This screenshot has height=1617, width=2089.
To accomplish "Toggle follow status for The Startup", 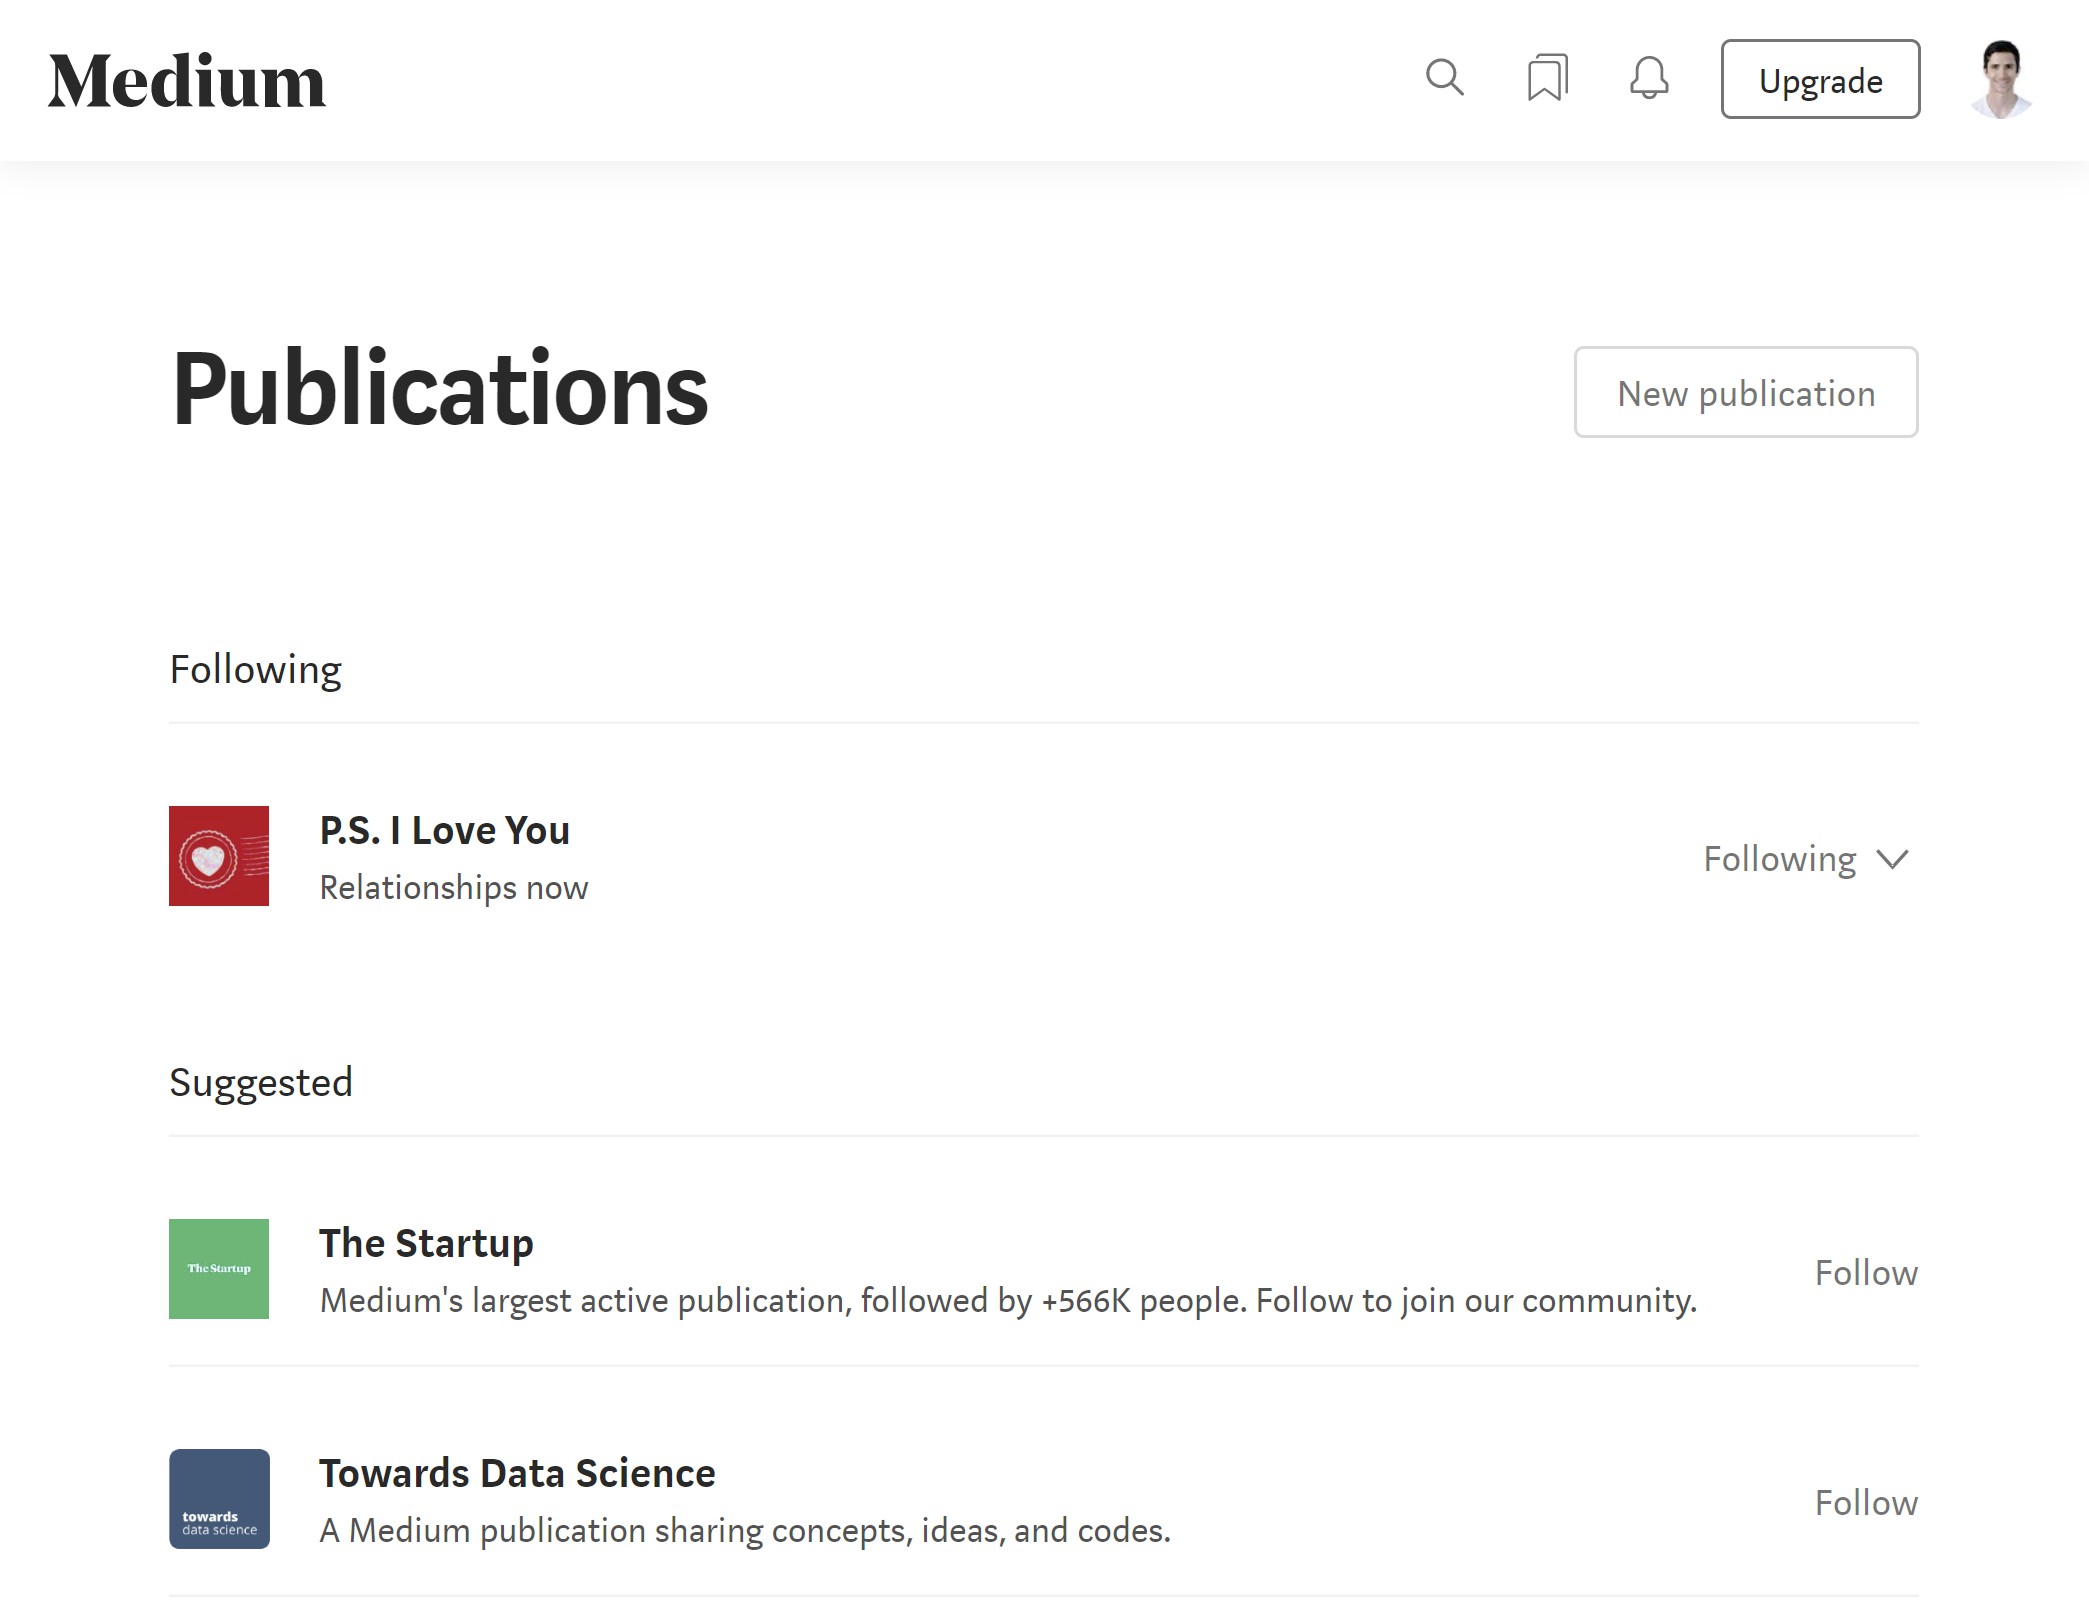I will [x=1865, y=1270].
